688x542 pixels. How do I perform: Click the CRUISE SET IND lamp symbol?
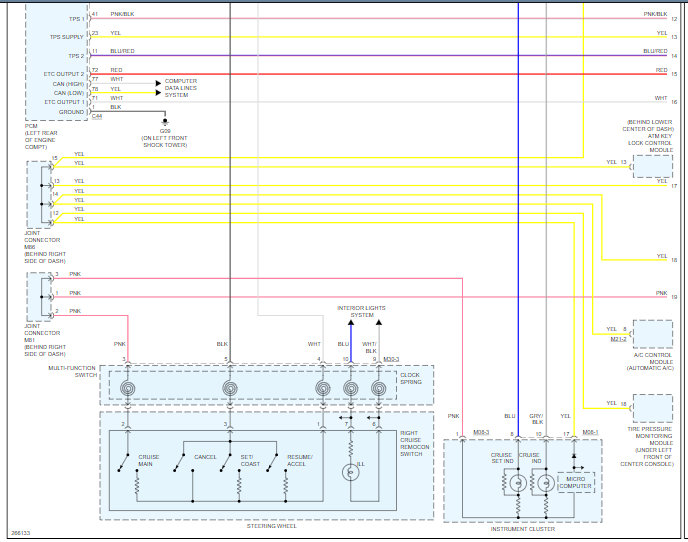[x=518, y=483]
